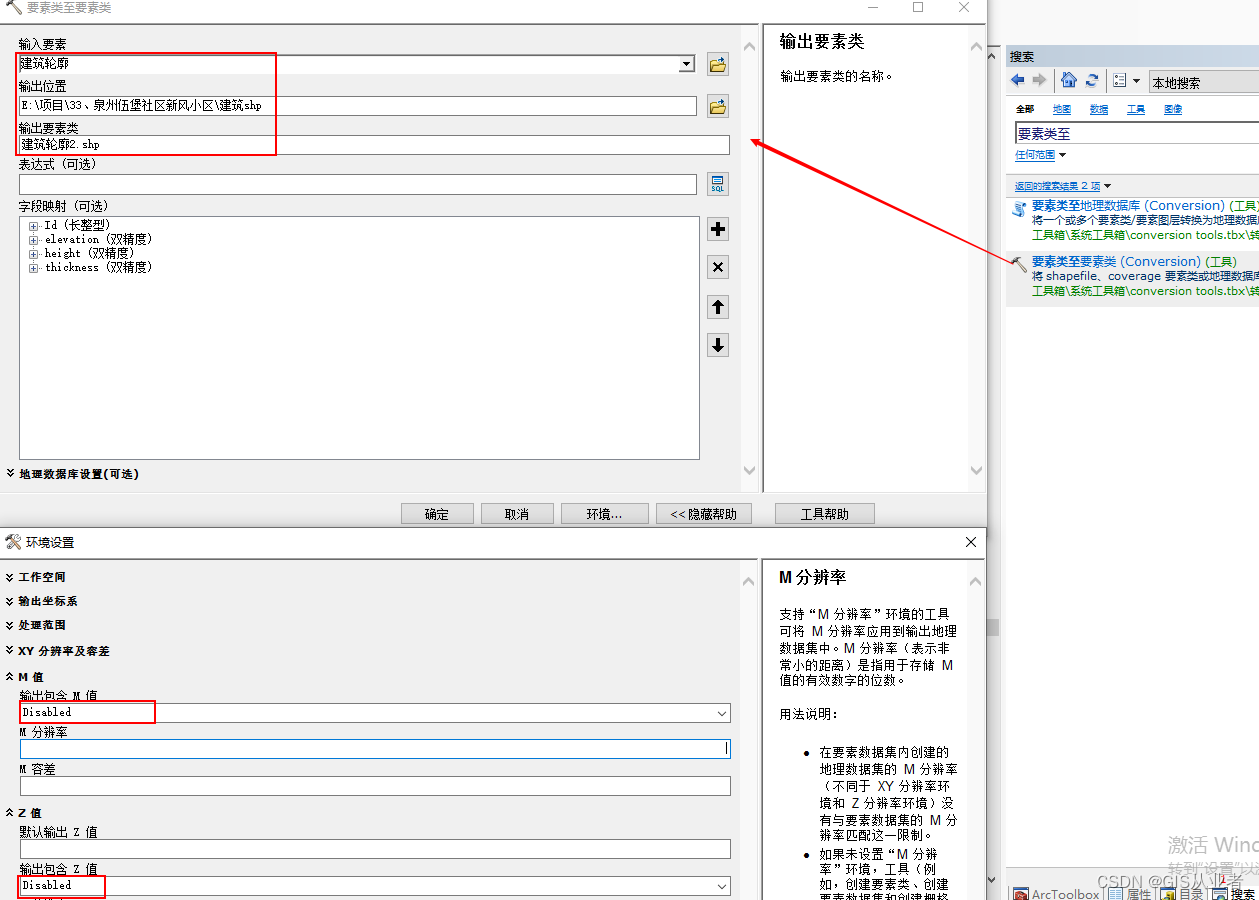Open the 输入要素 dropdown list
The image size is (1259, 900).
686,64
